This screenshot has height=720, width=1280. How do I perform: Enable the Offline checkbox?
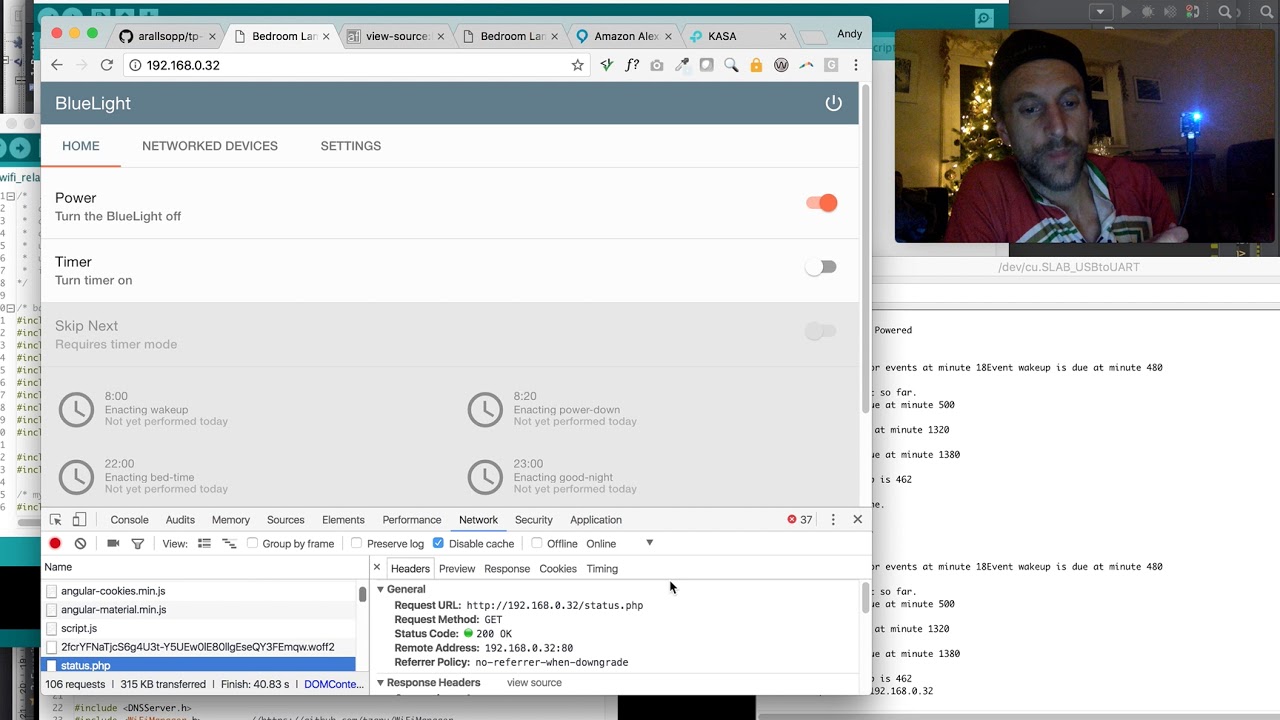click(x=537, y=544)
